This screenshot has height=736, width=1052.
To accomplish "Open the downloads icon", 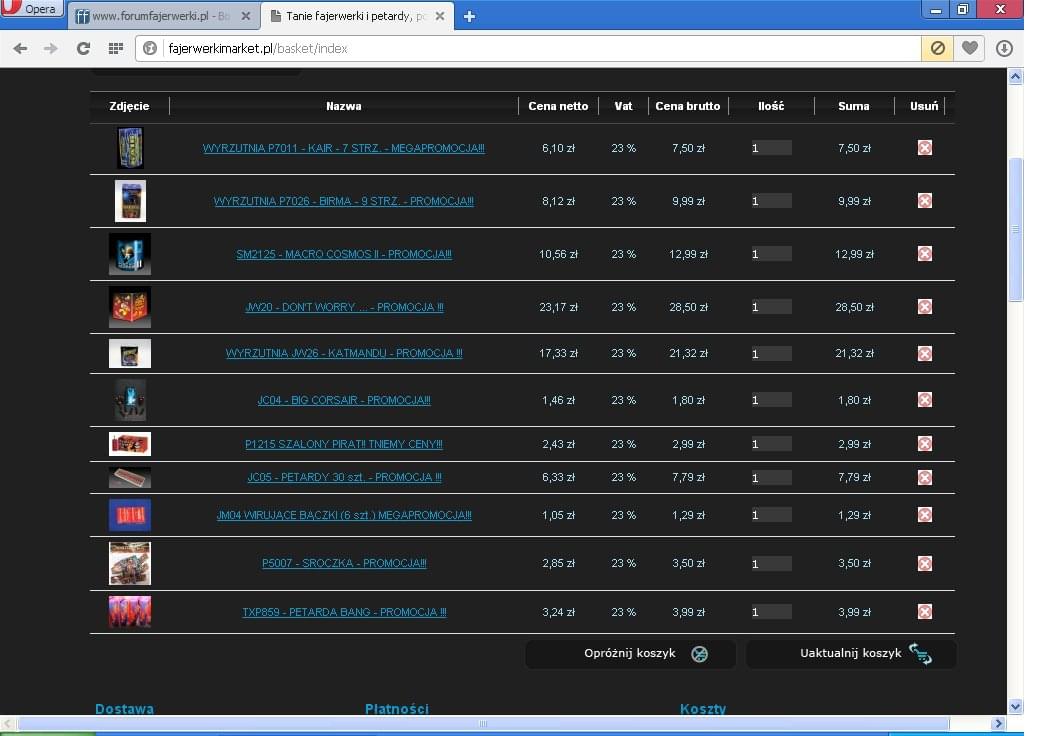I will pyautogui.click(x=1004, y=48).
